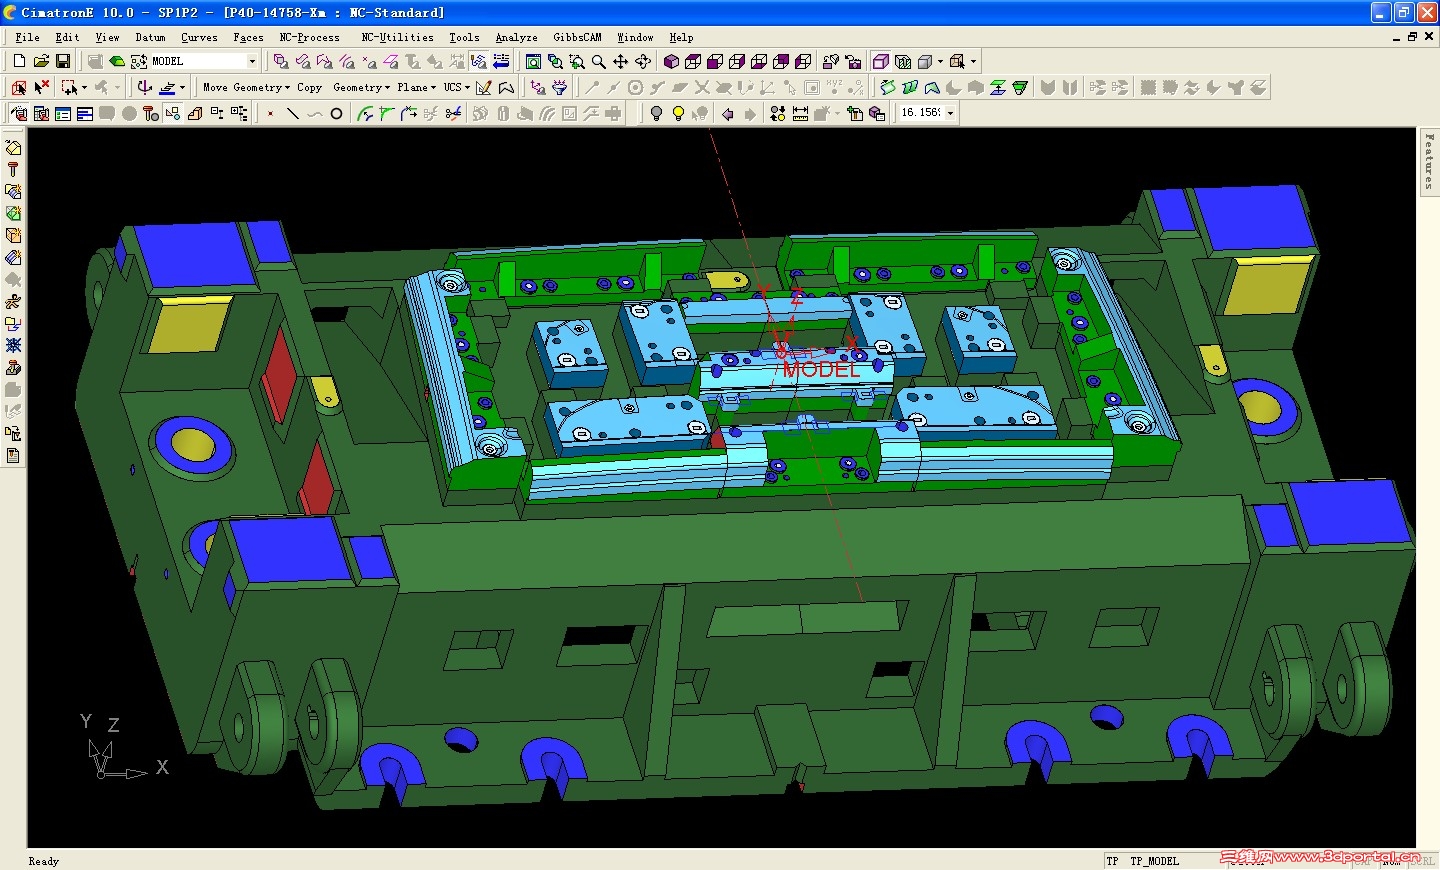
Task: Toggle the yellow light bulb show icon
Action: pyautogui.click(x=678, y=114)
